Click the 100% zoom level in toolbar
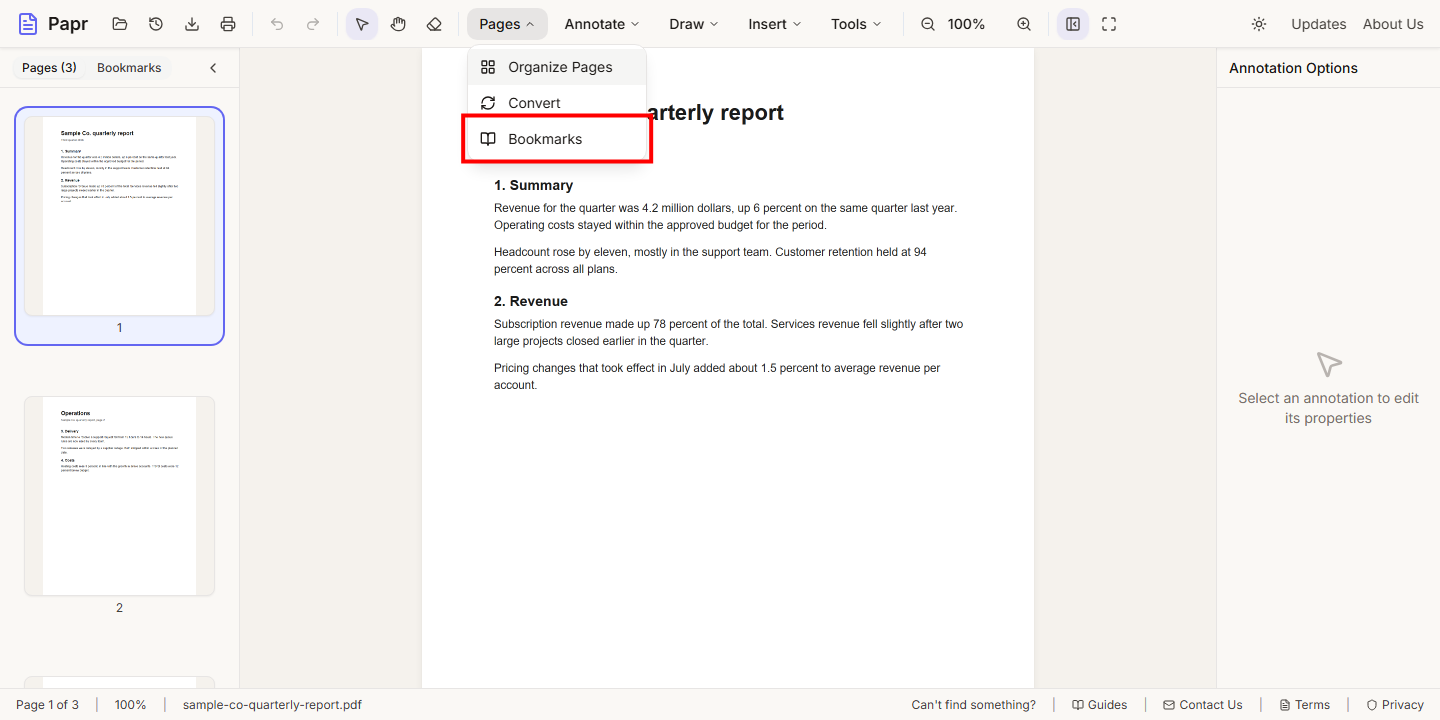Screen dimensions: 1440x720 coord(966,24)
